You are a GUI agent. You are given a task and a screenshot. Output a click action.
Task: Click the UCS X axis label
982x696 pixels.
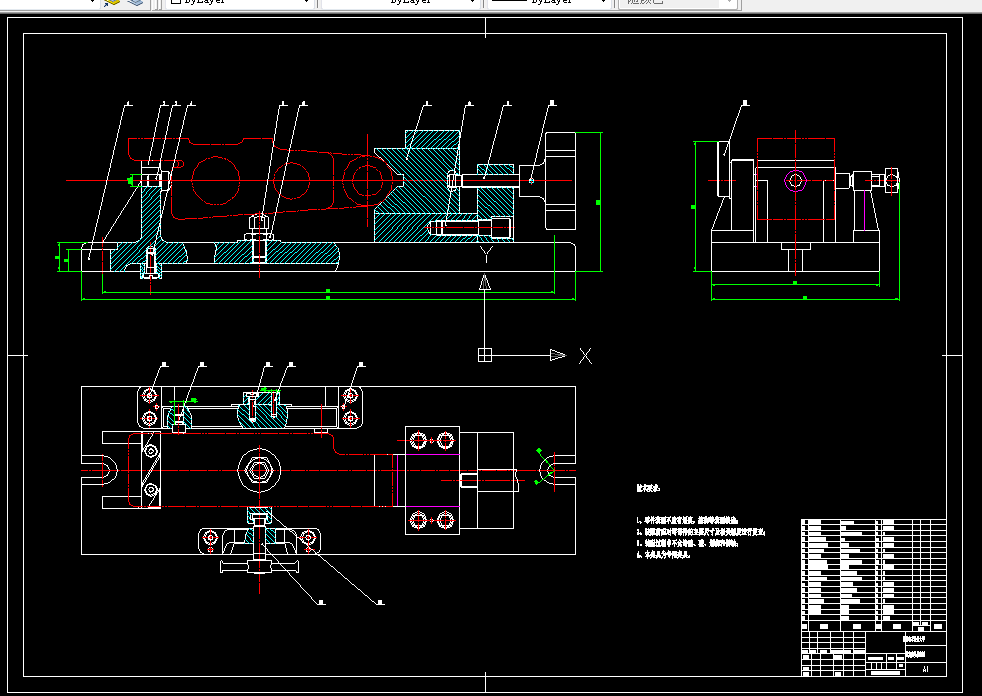click(x=585, y=356)
